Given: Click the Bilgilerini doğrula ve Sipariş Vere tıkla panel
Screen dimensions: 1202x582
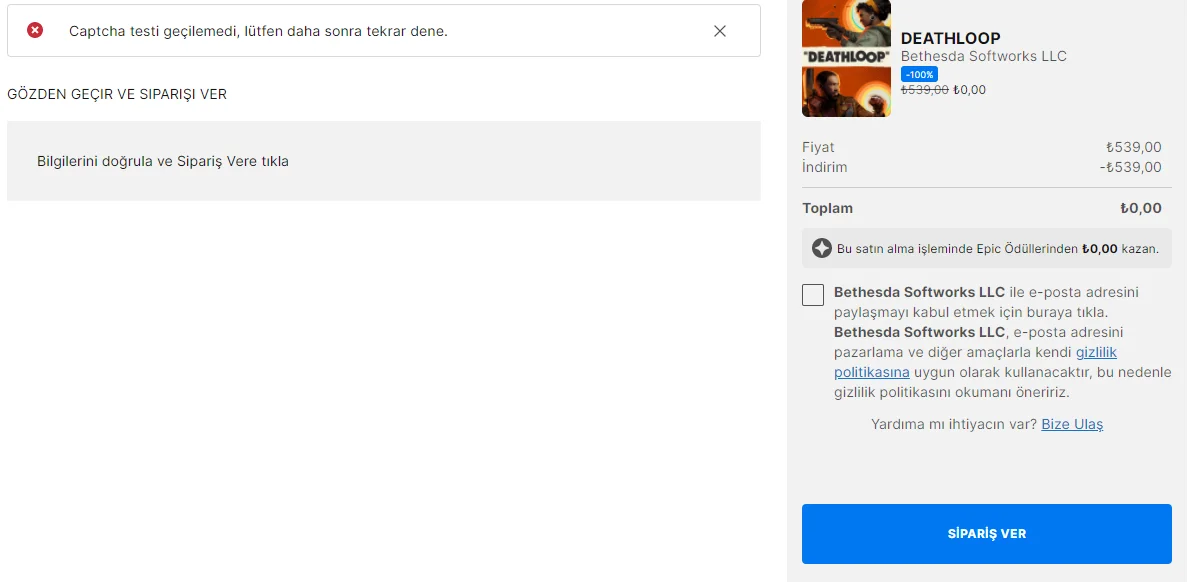Looking at the screenshot, I should coord(384,161).
